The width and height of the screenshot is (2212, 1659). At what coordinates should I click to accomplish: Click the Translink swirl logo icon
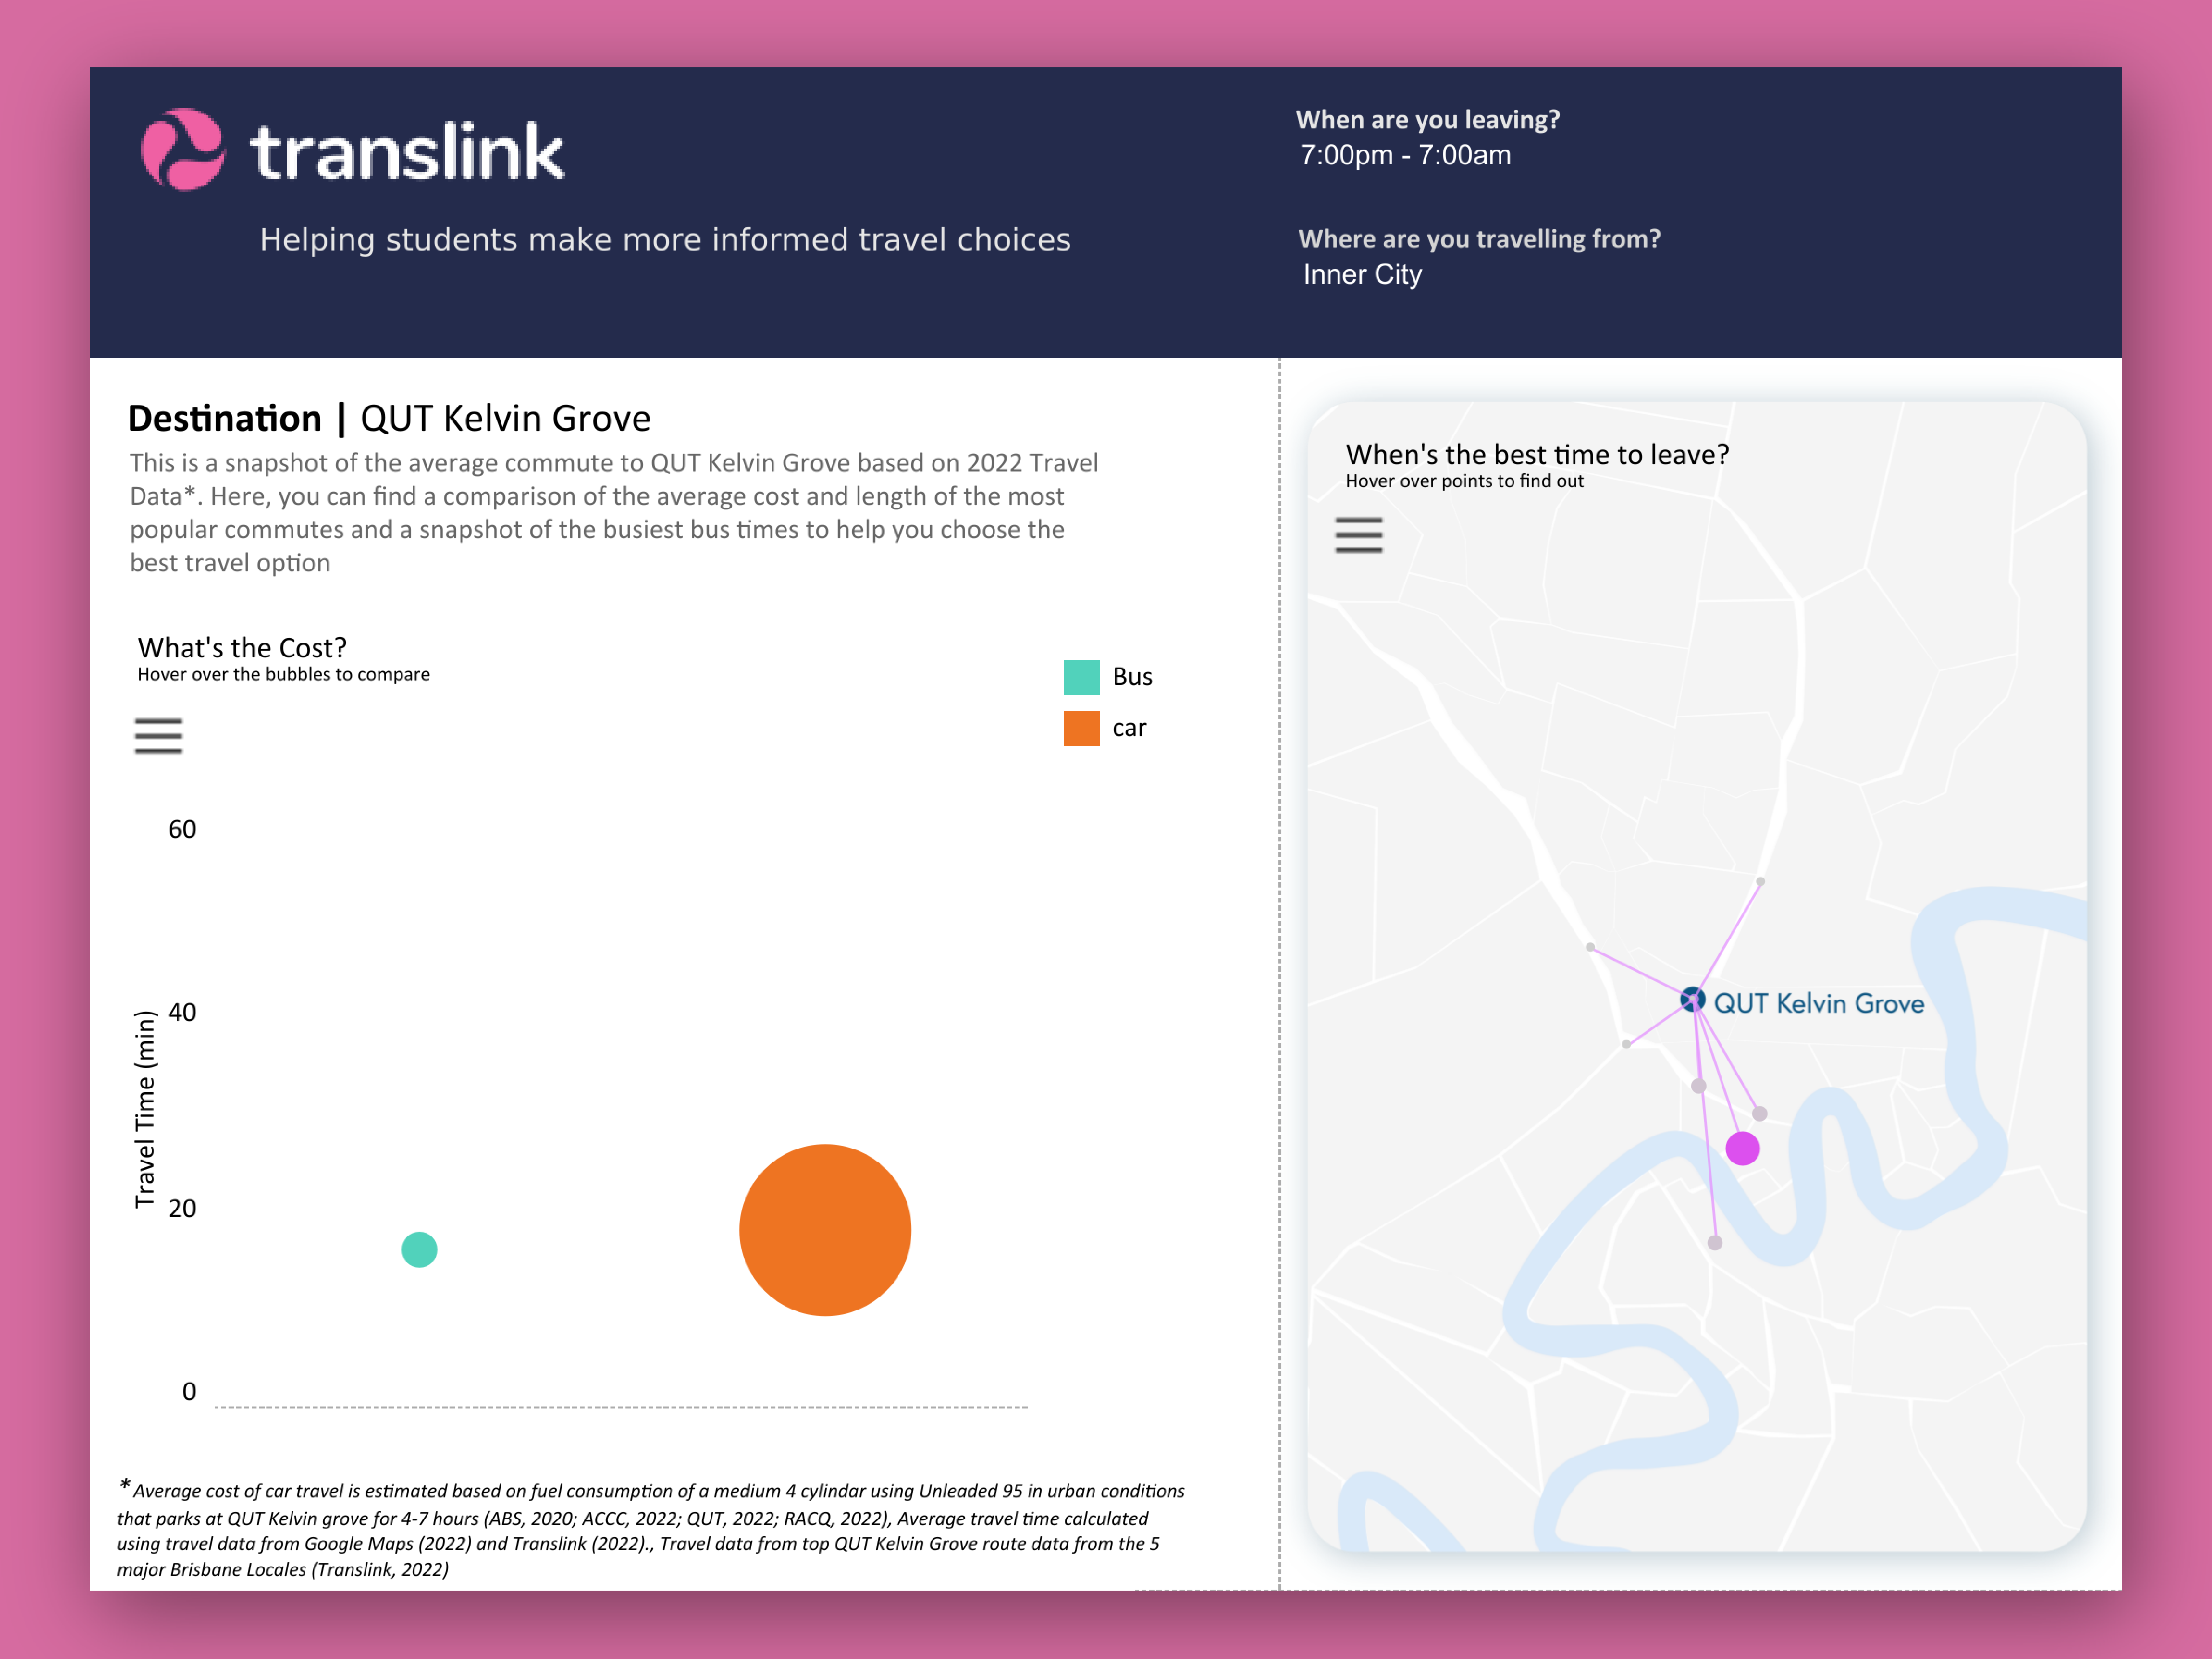pyautogui.click(x=183, y=149)
